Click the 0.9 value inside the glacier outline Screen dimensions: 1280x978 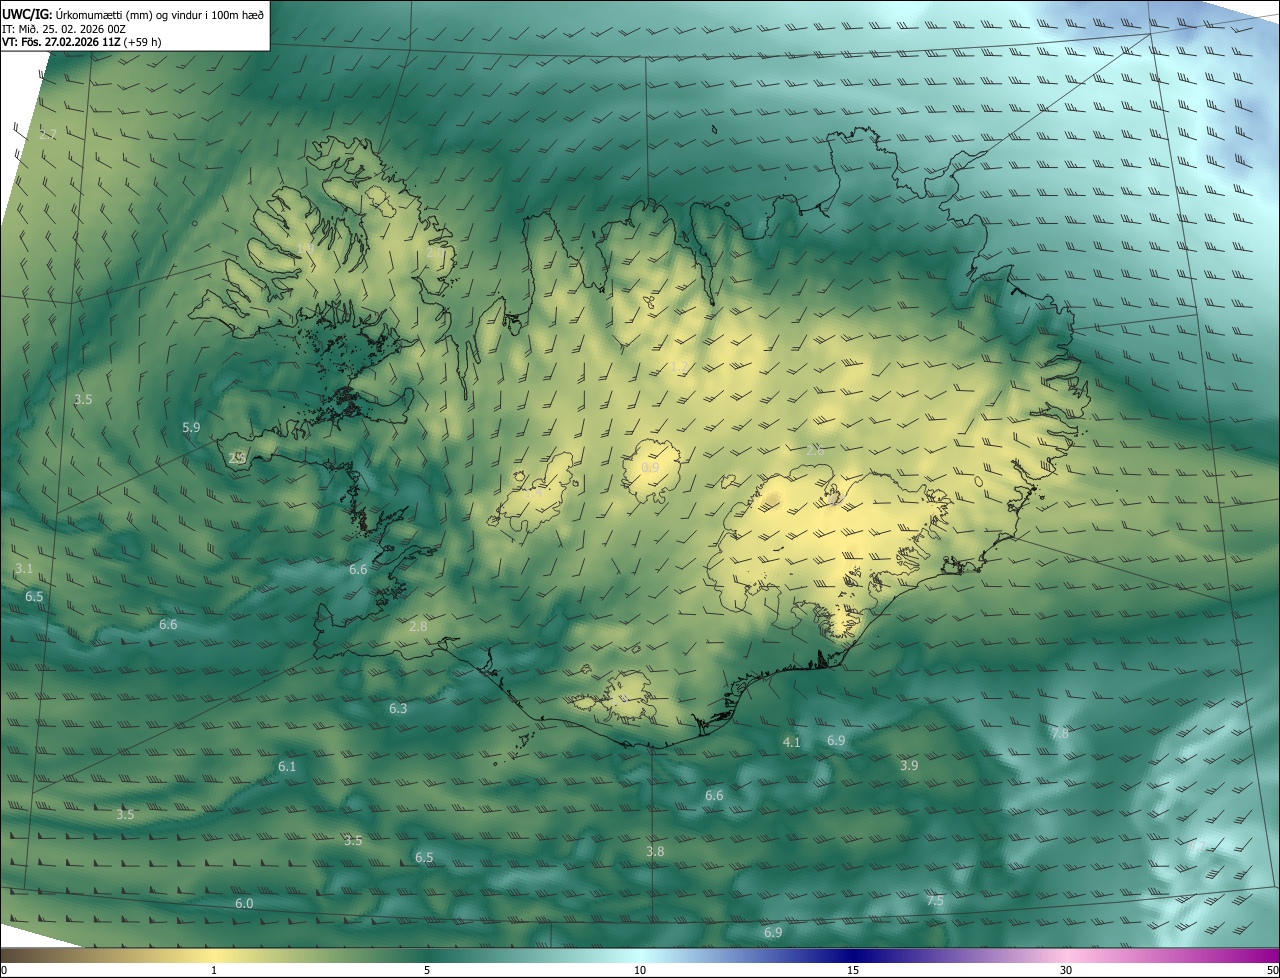coord(650,467)
